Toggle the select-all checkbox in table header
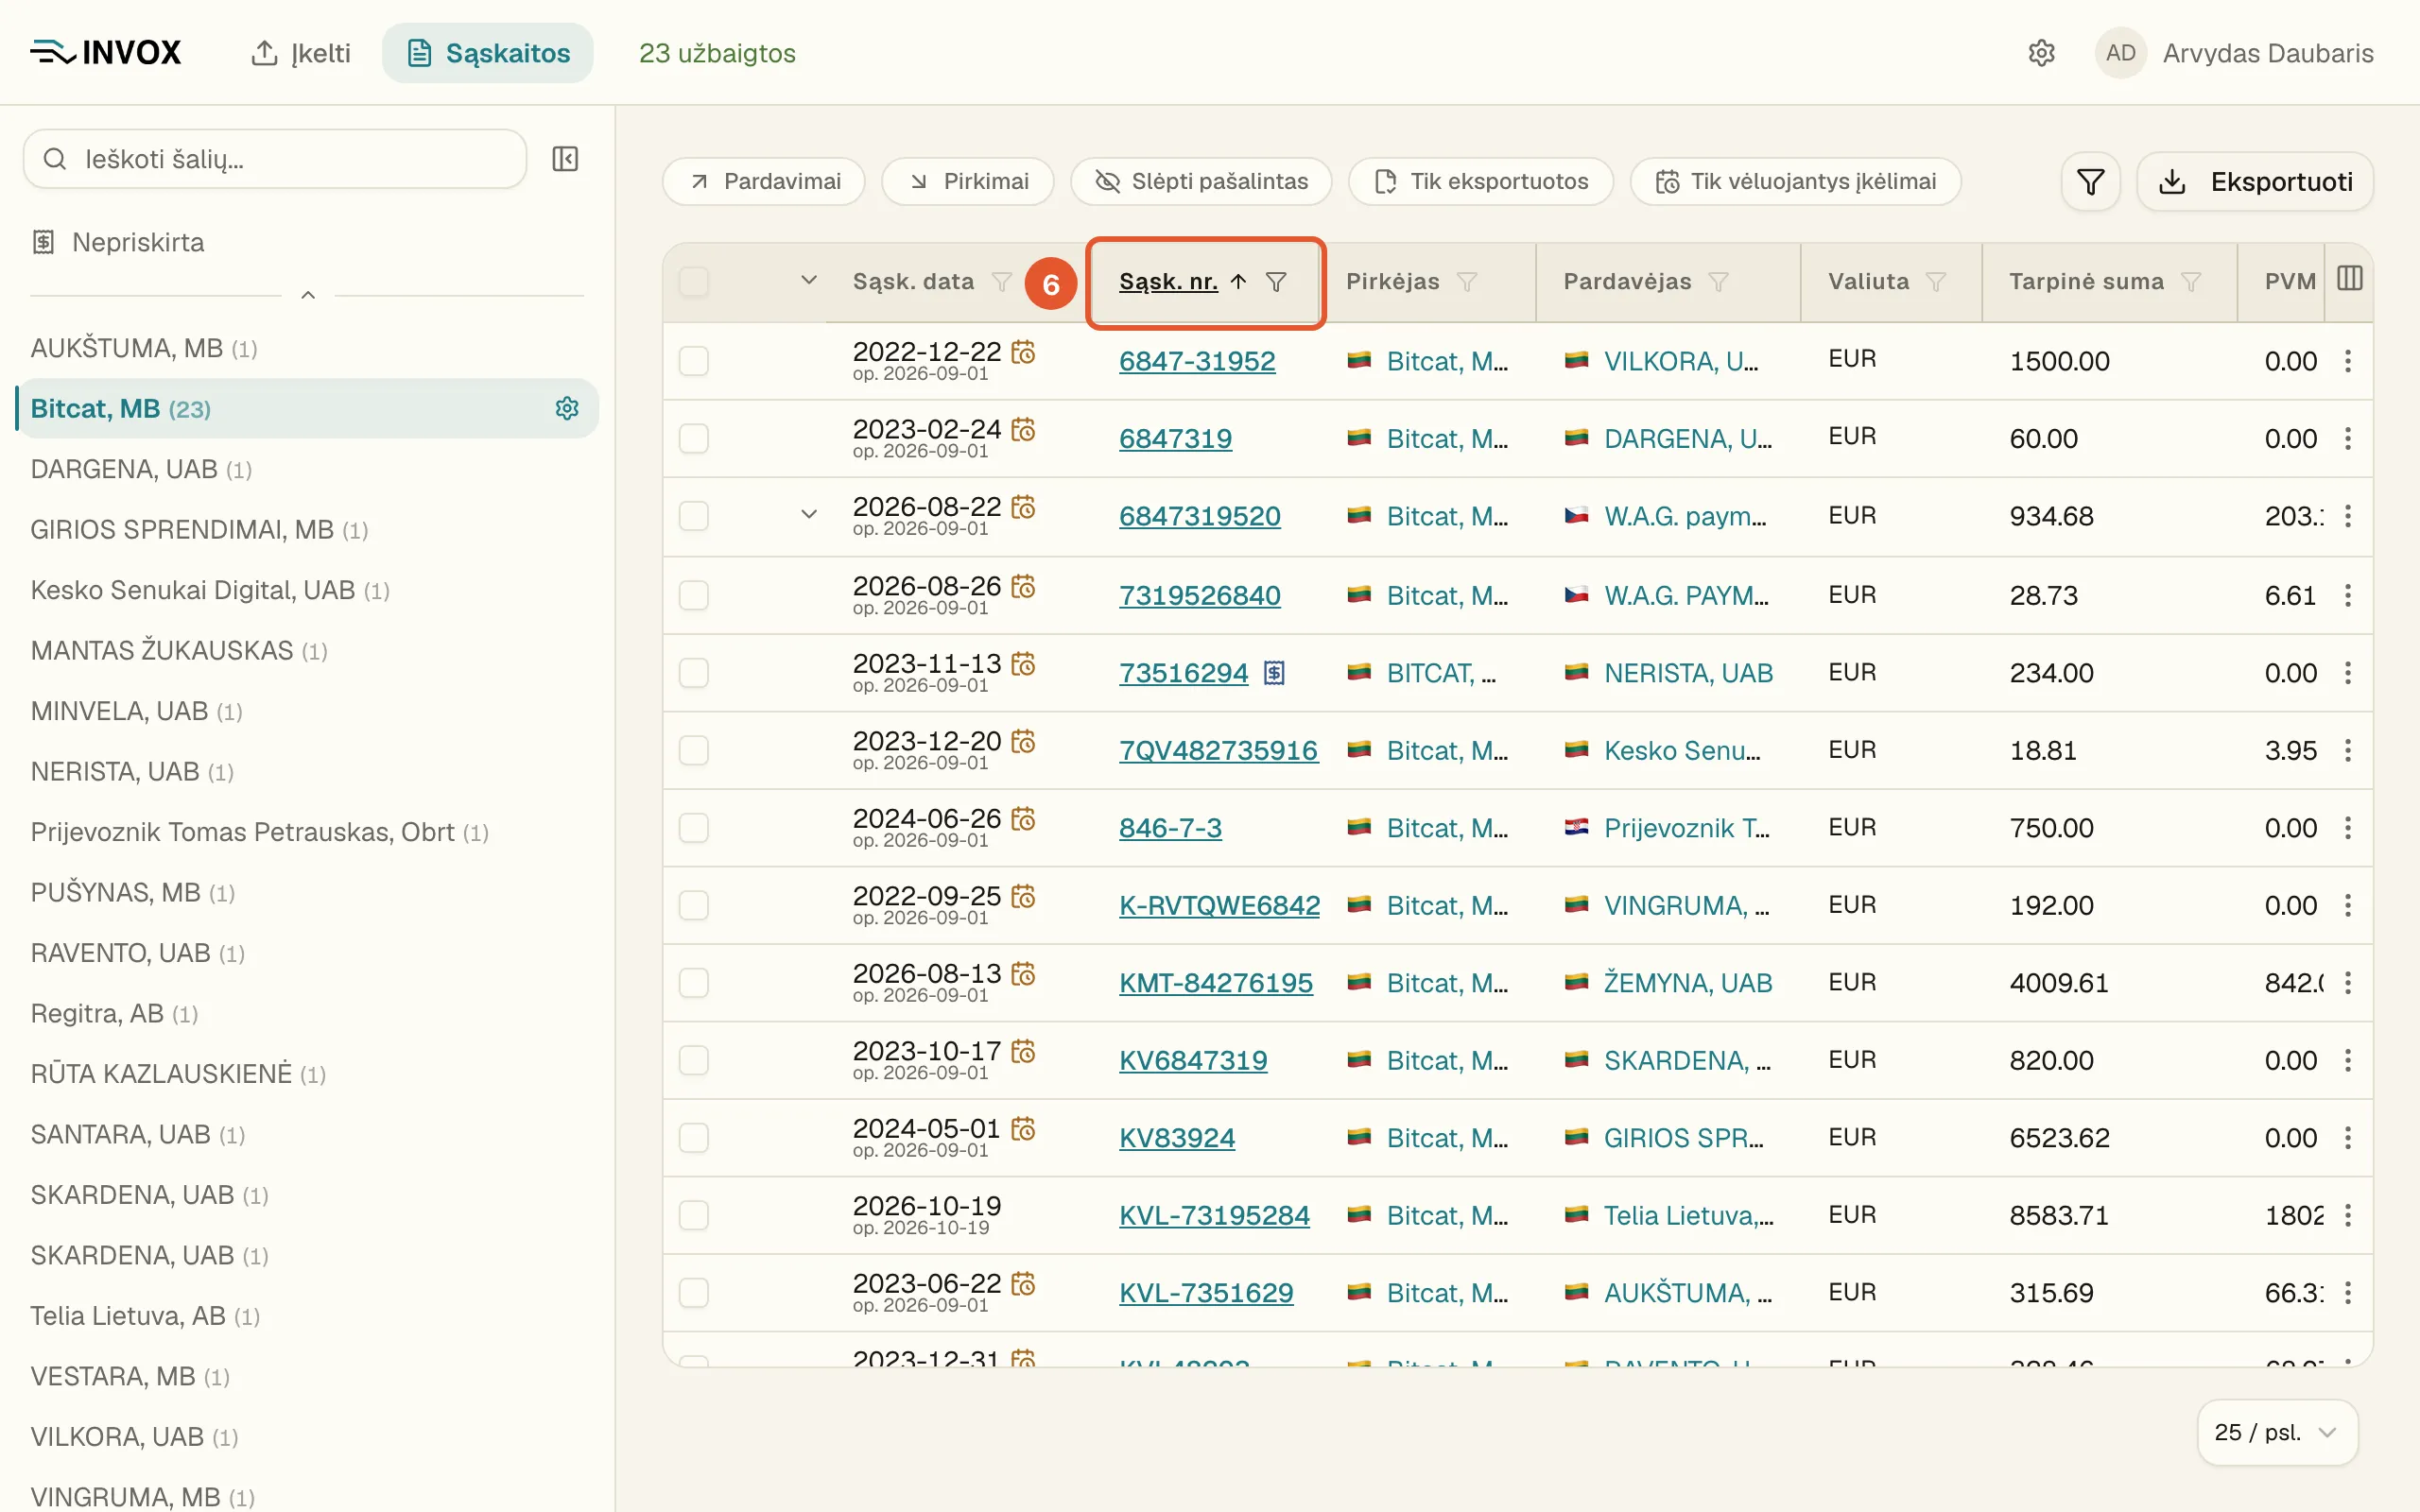Image resolution: width=2420 pixels, height=1512 pixels. (694, 282)
